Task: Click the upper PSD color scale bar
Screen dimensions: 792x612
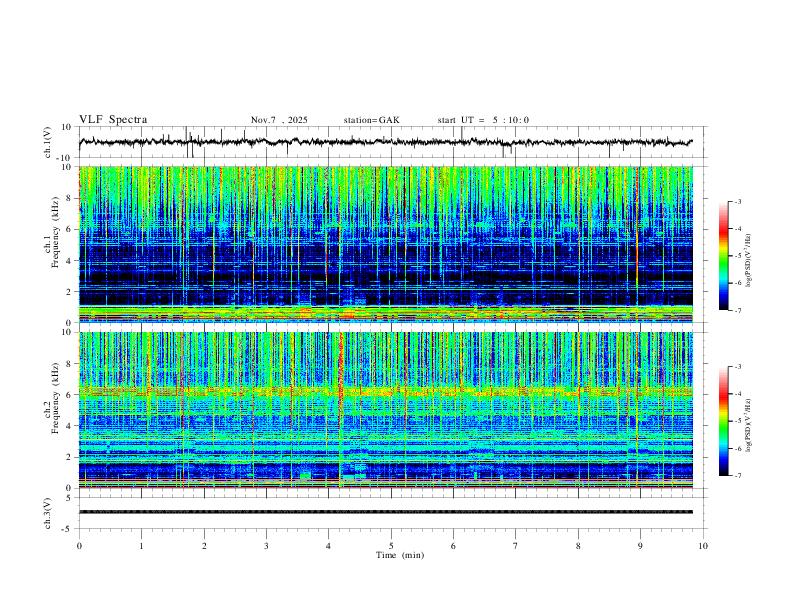Action: point(723,256)
